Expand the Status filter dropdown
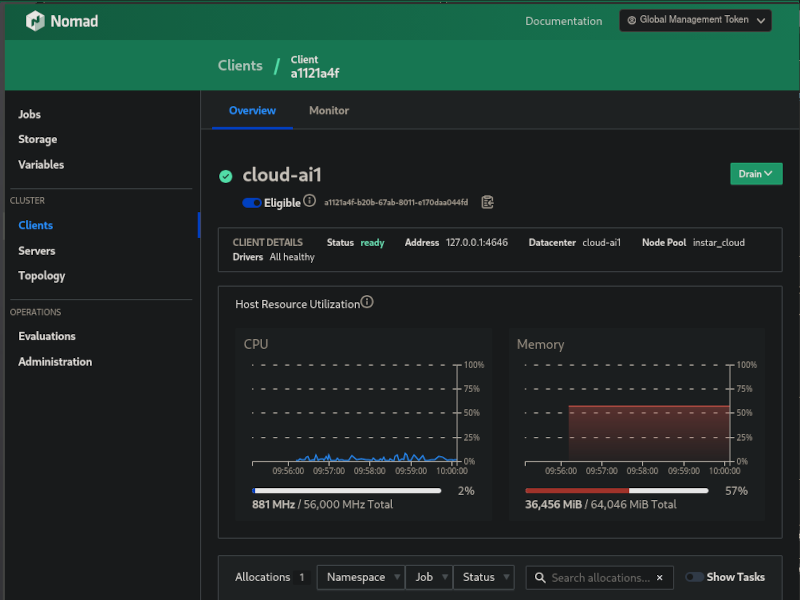The height and width of the screenshot is (600, 800). pyautogui.click(x=484, y=577)
